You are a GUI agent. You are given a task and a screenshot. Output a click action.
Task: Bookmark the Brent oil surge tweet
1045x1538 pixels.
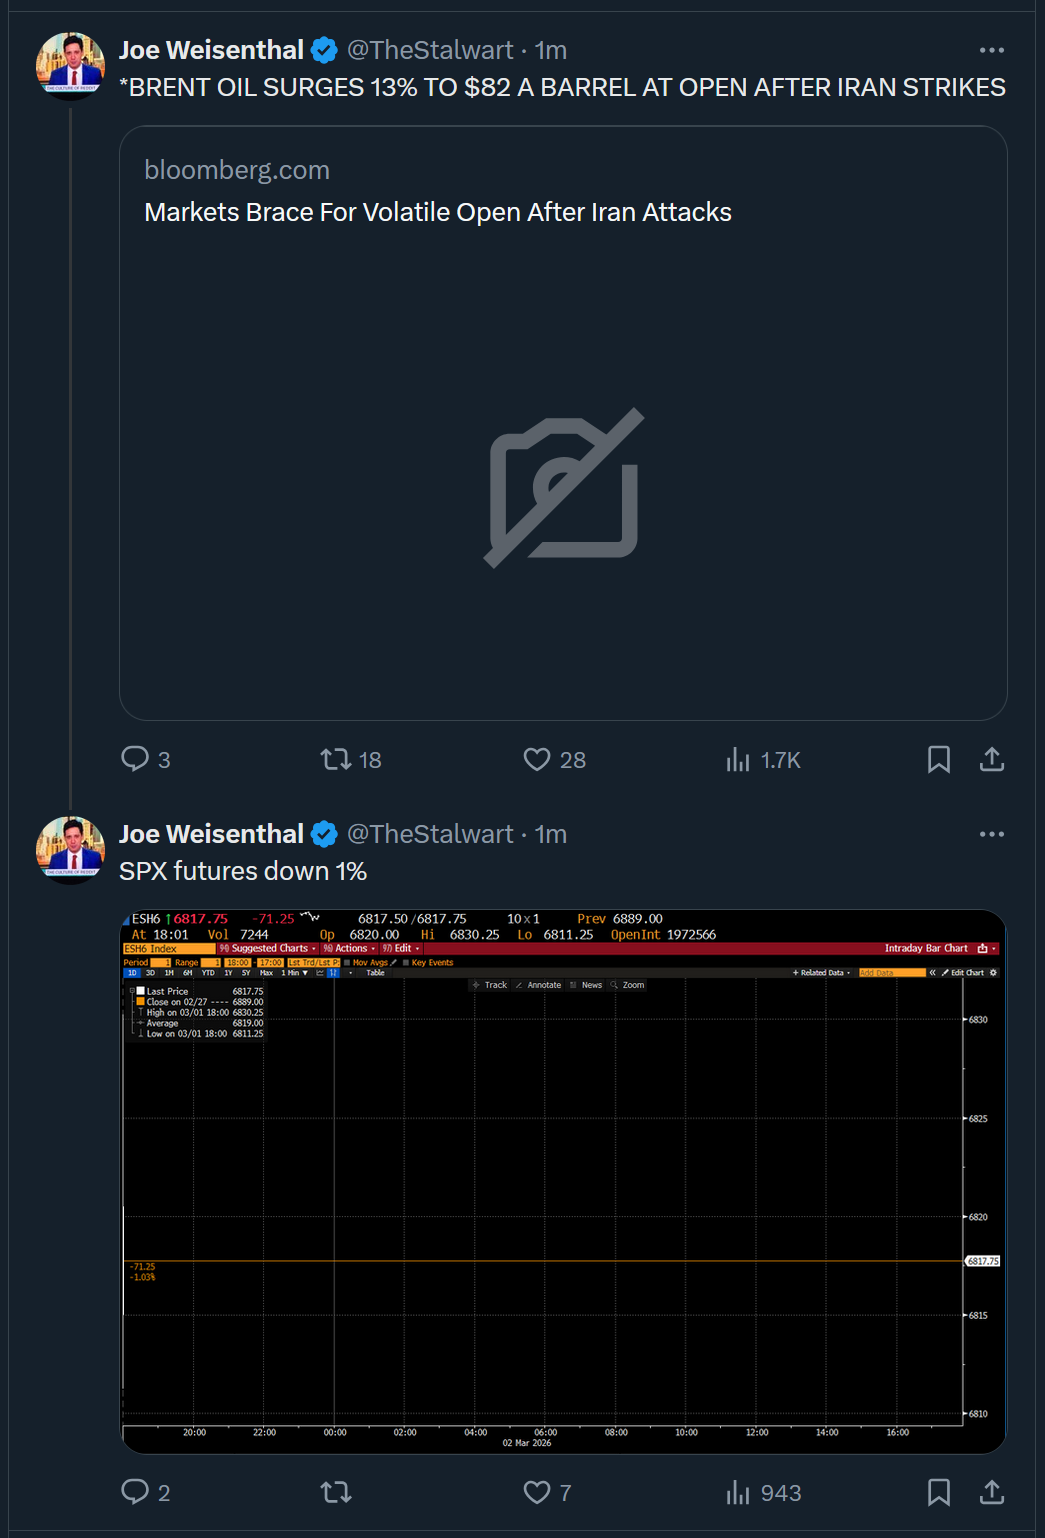pyautogui.click(x=938, y=760)
